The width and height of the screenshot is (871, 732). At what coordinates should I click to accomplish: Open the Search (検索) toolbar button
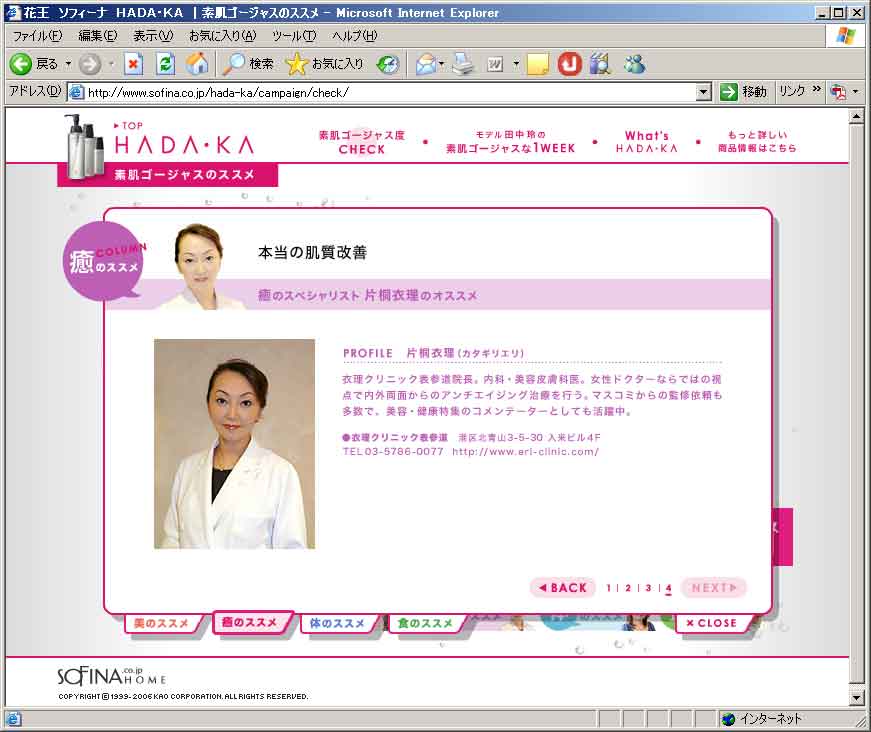tap(248, 64)
